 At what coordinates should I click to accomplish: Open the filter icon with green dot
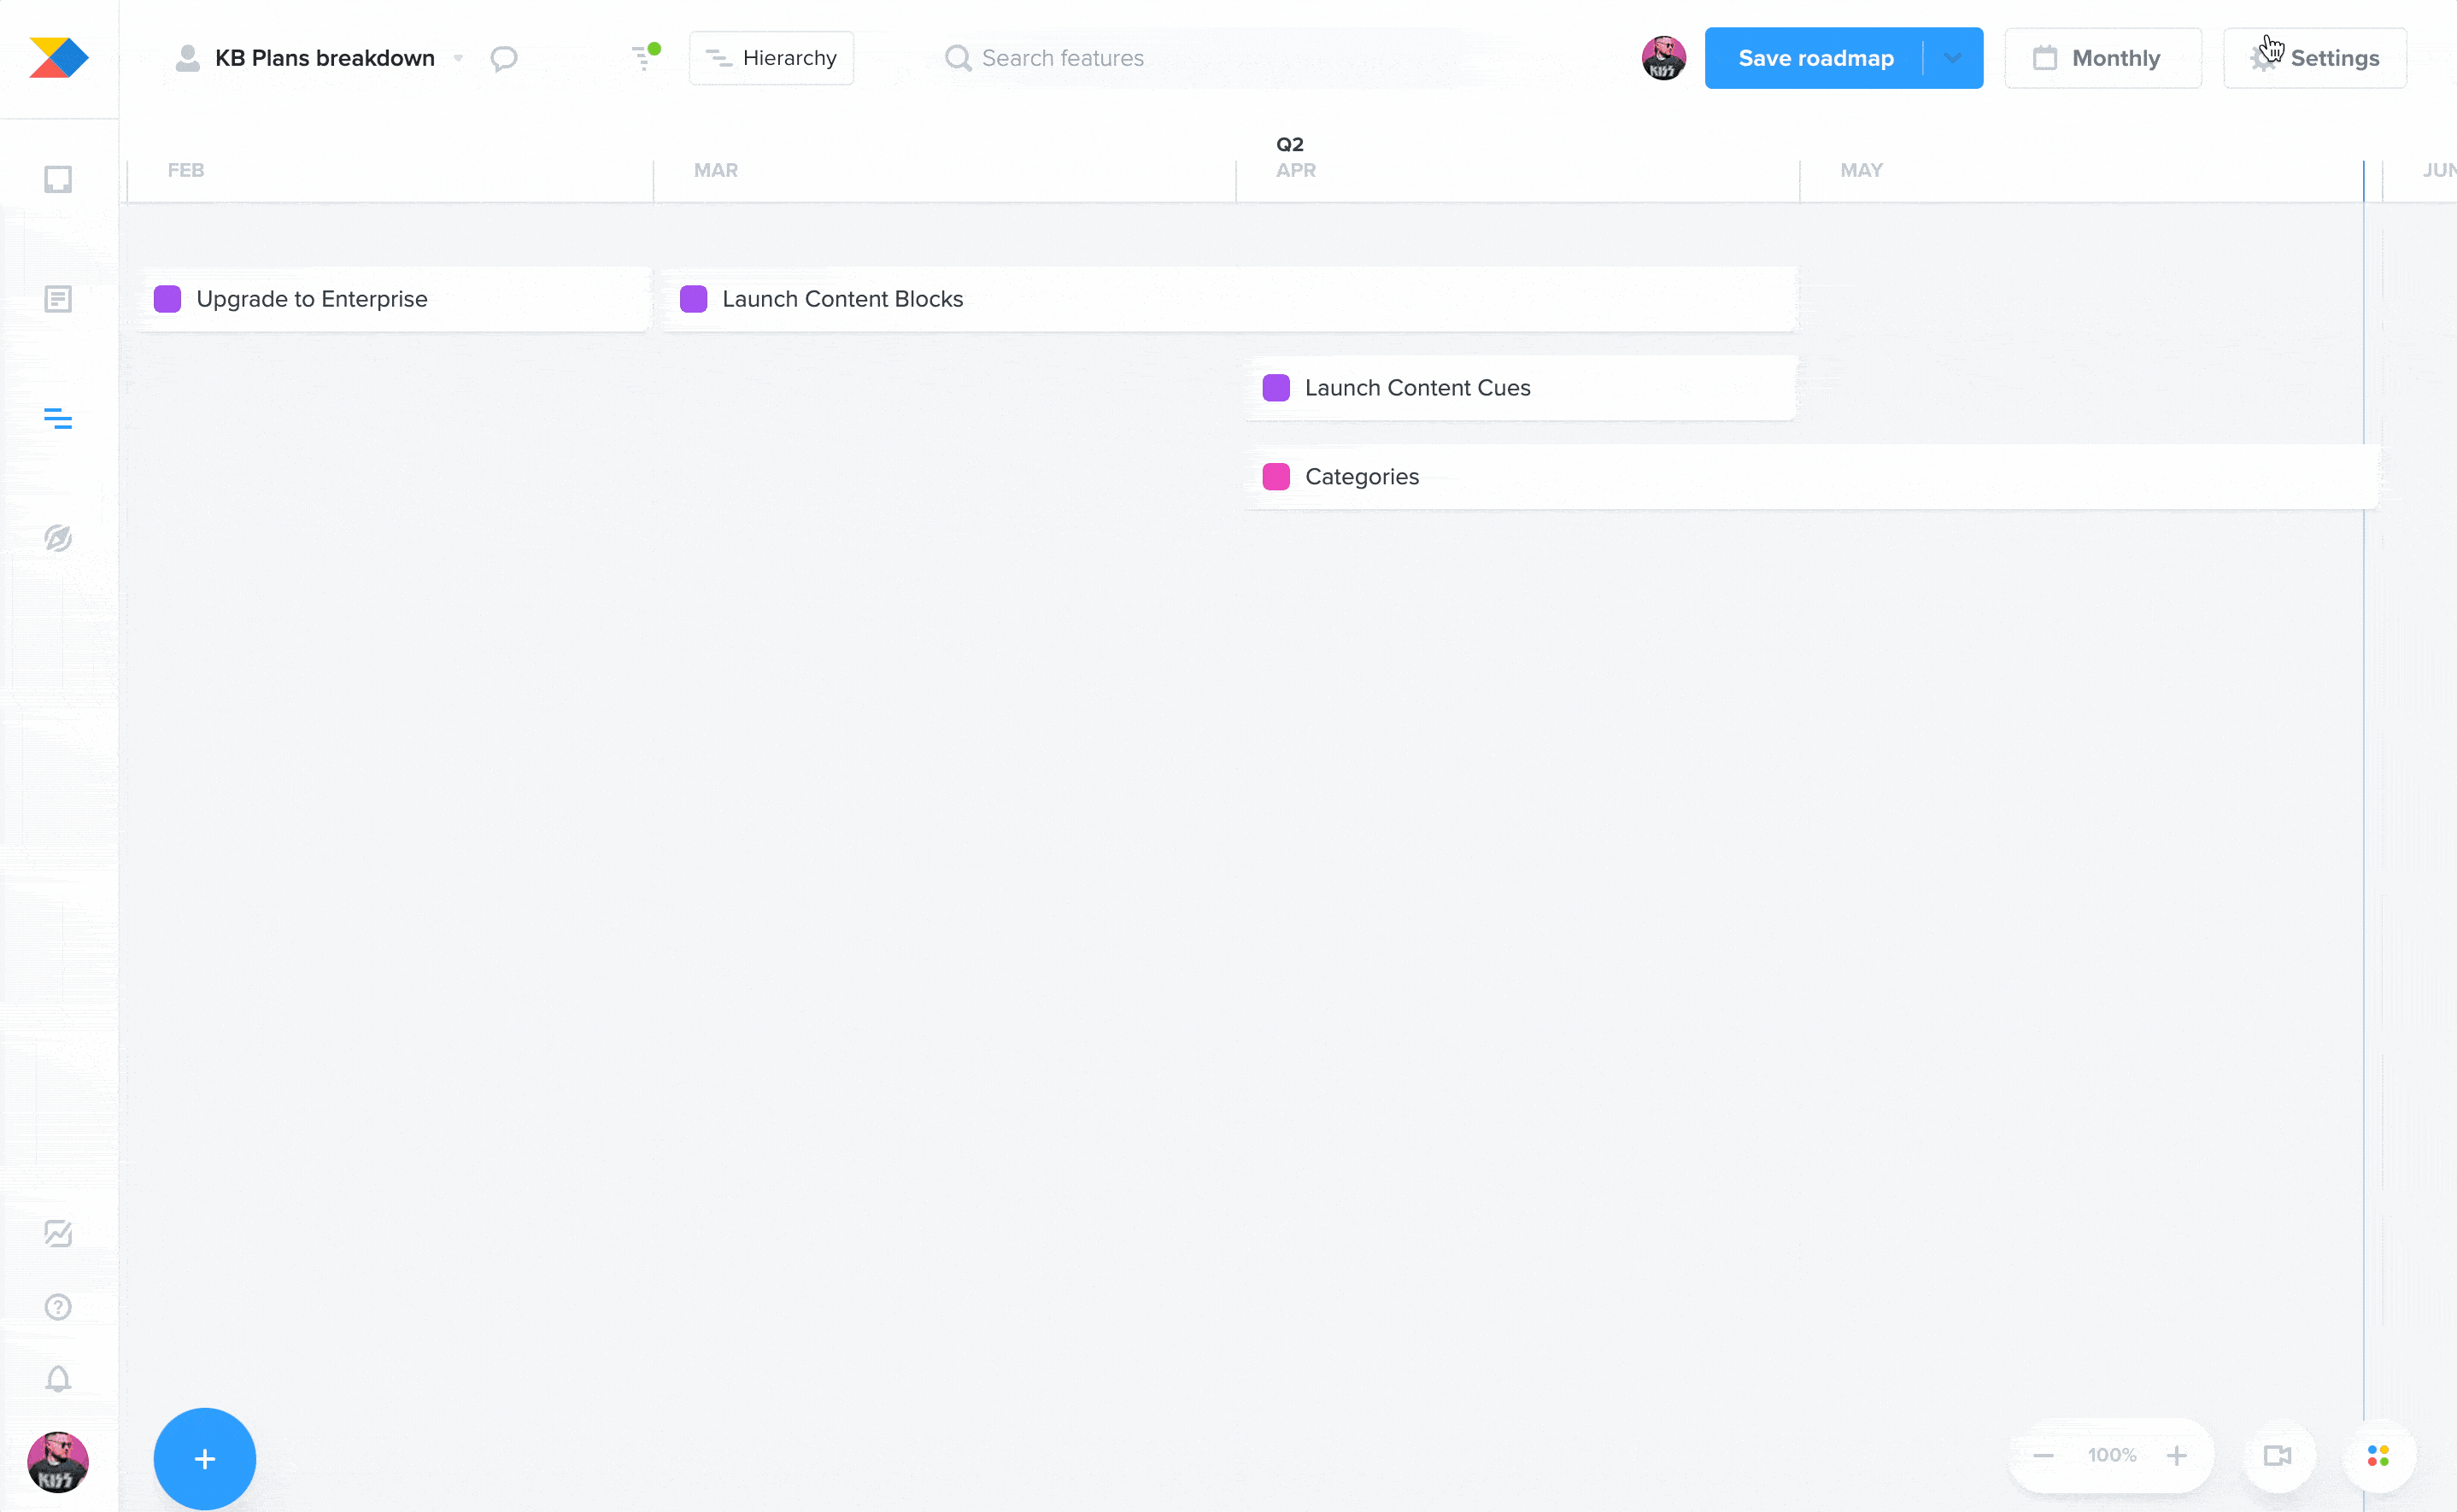646,57
